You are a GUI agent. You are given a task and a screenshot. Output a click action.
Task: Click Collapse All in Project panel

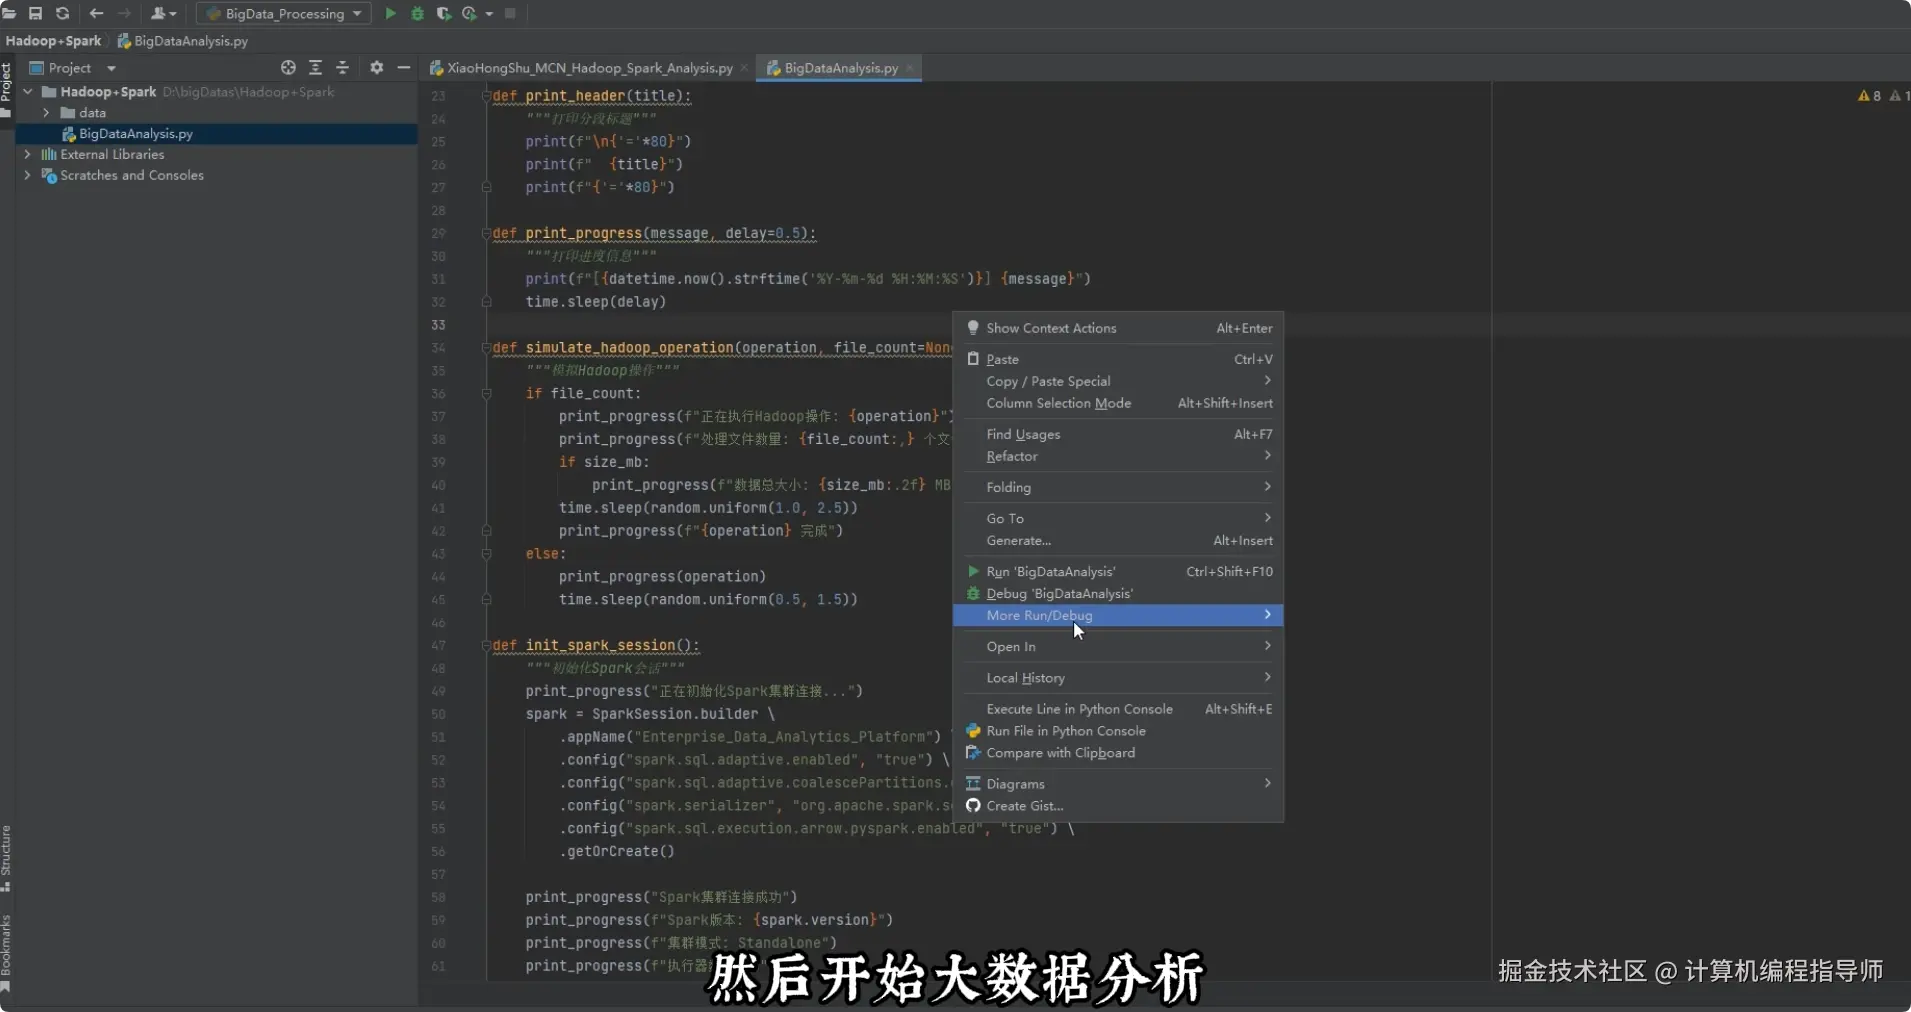[x=342, y=67]
